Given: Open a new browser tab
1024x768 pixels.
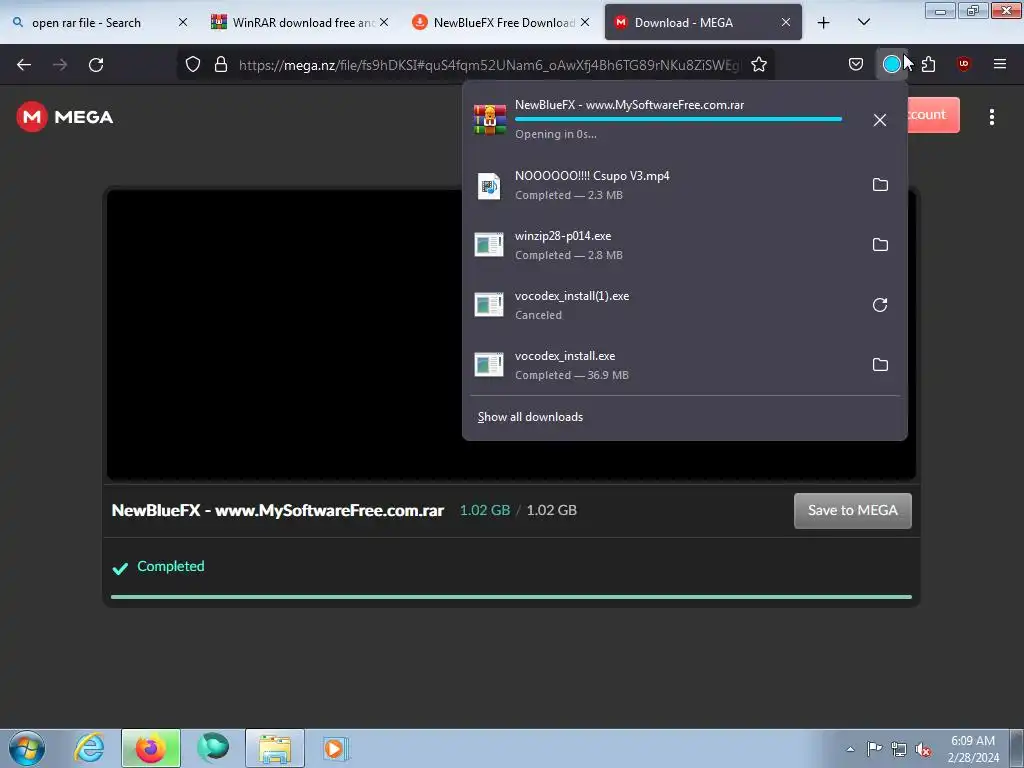Looking at the screenshot, I should pos(824,23).
